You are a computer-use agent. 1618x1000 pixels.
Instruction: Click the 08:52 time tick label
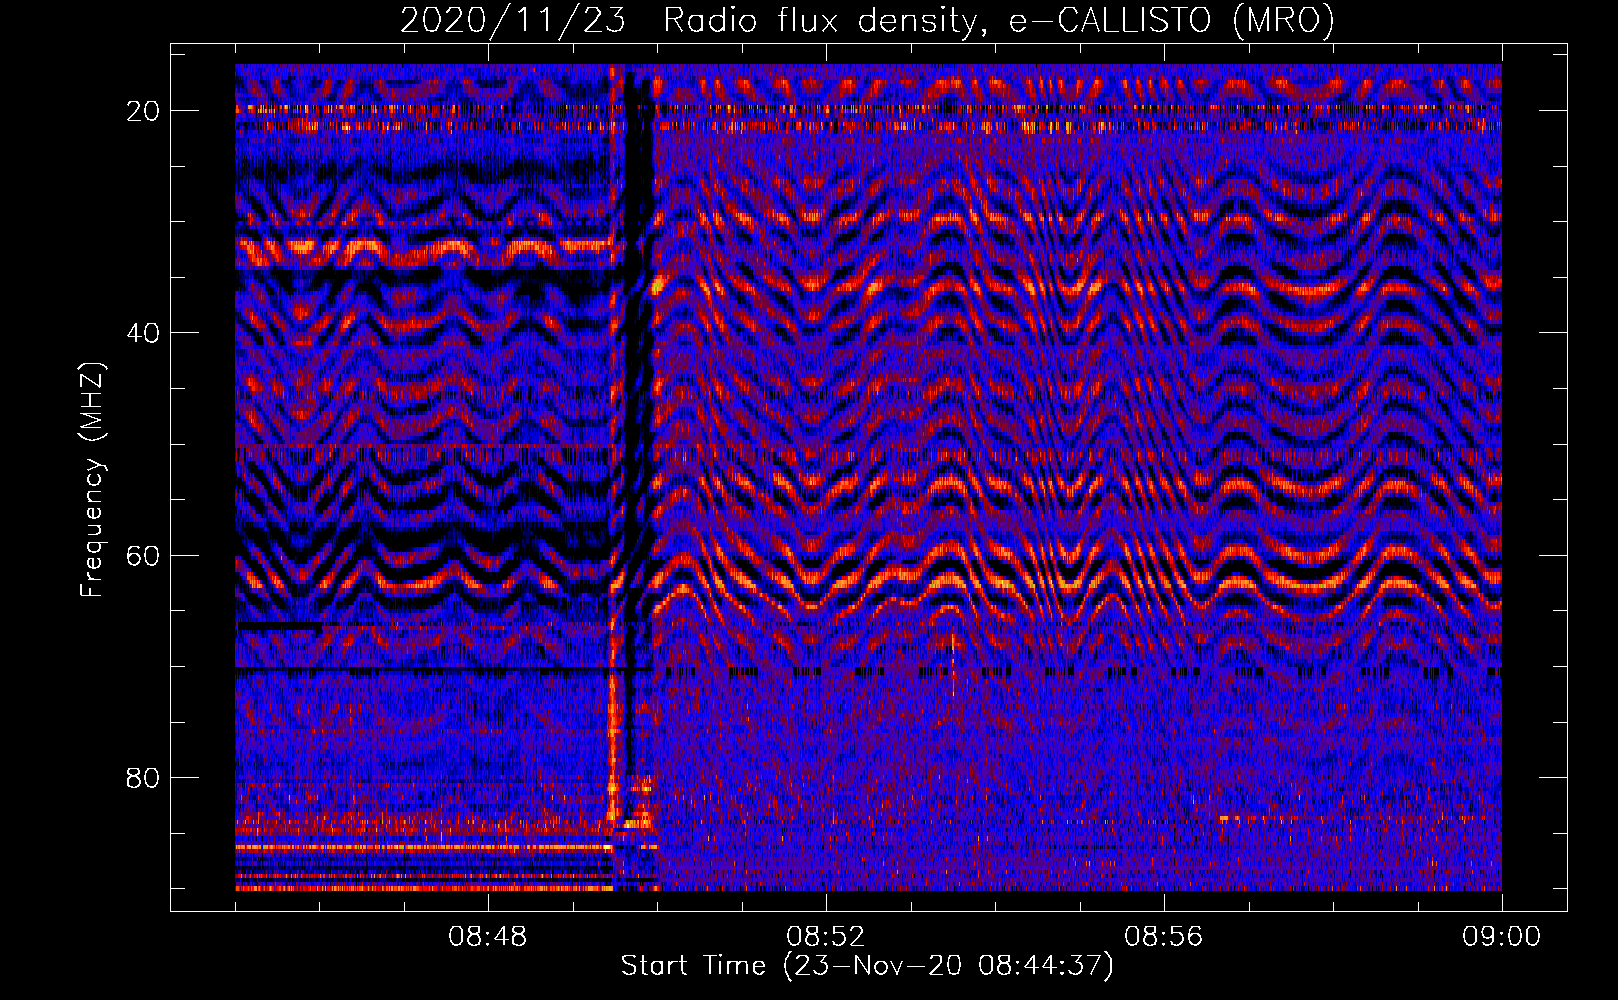[826, 937]
